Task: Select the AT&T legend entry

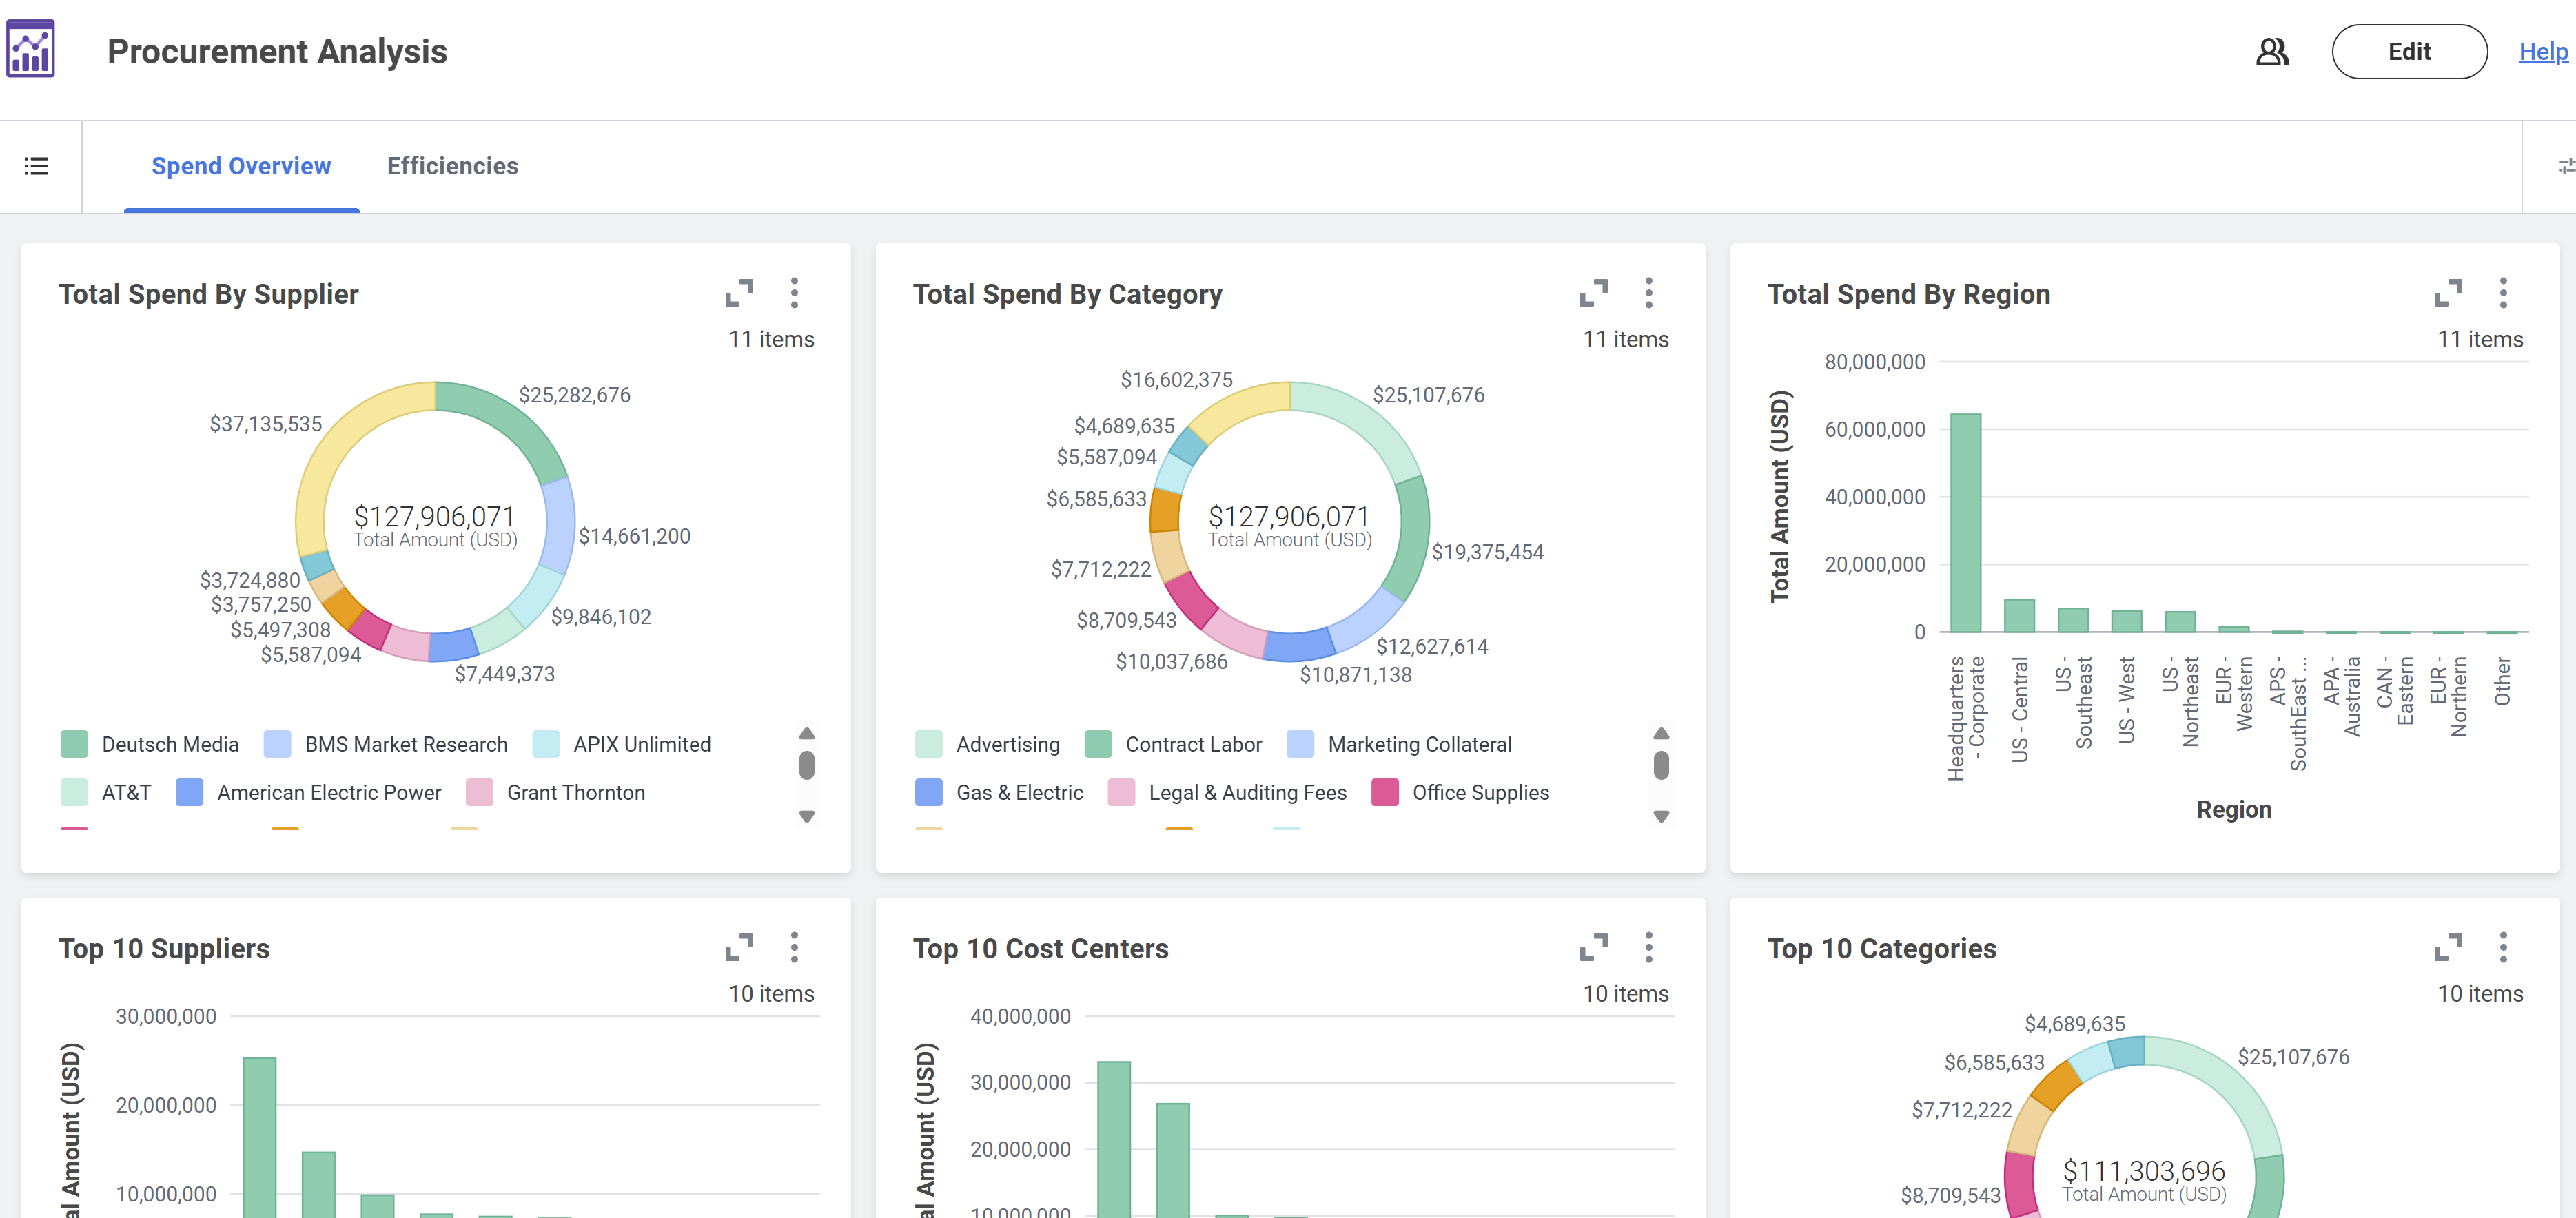Action: click(106, 792)
